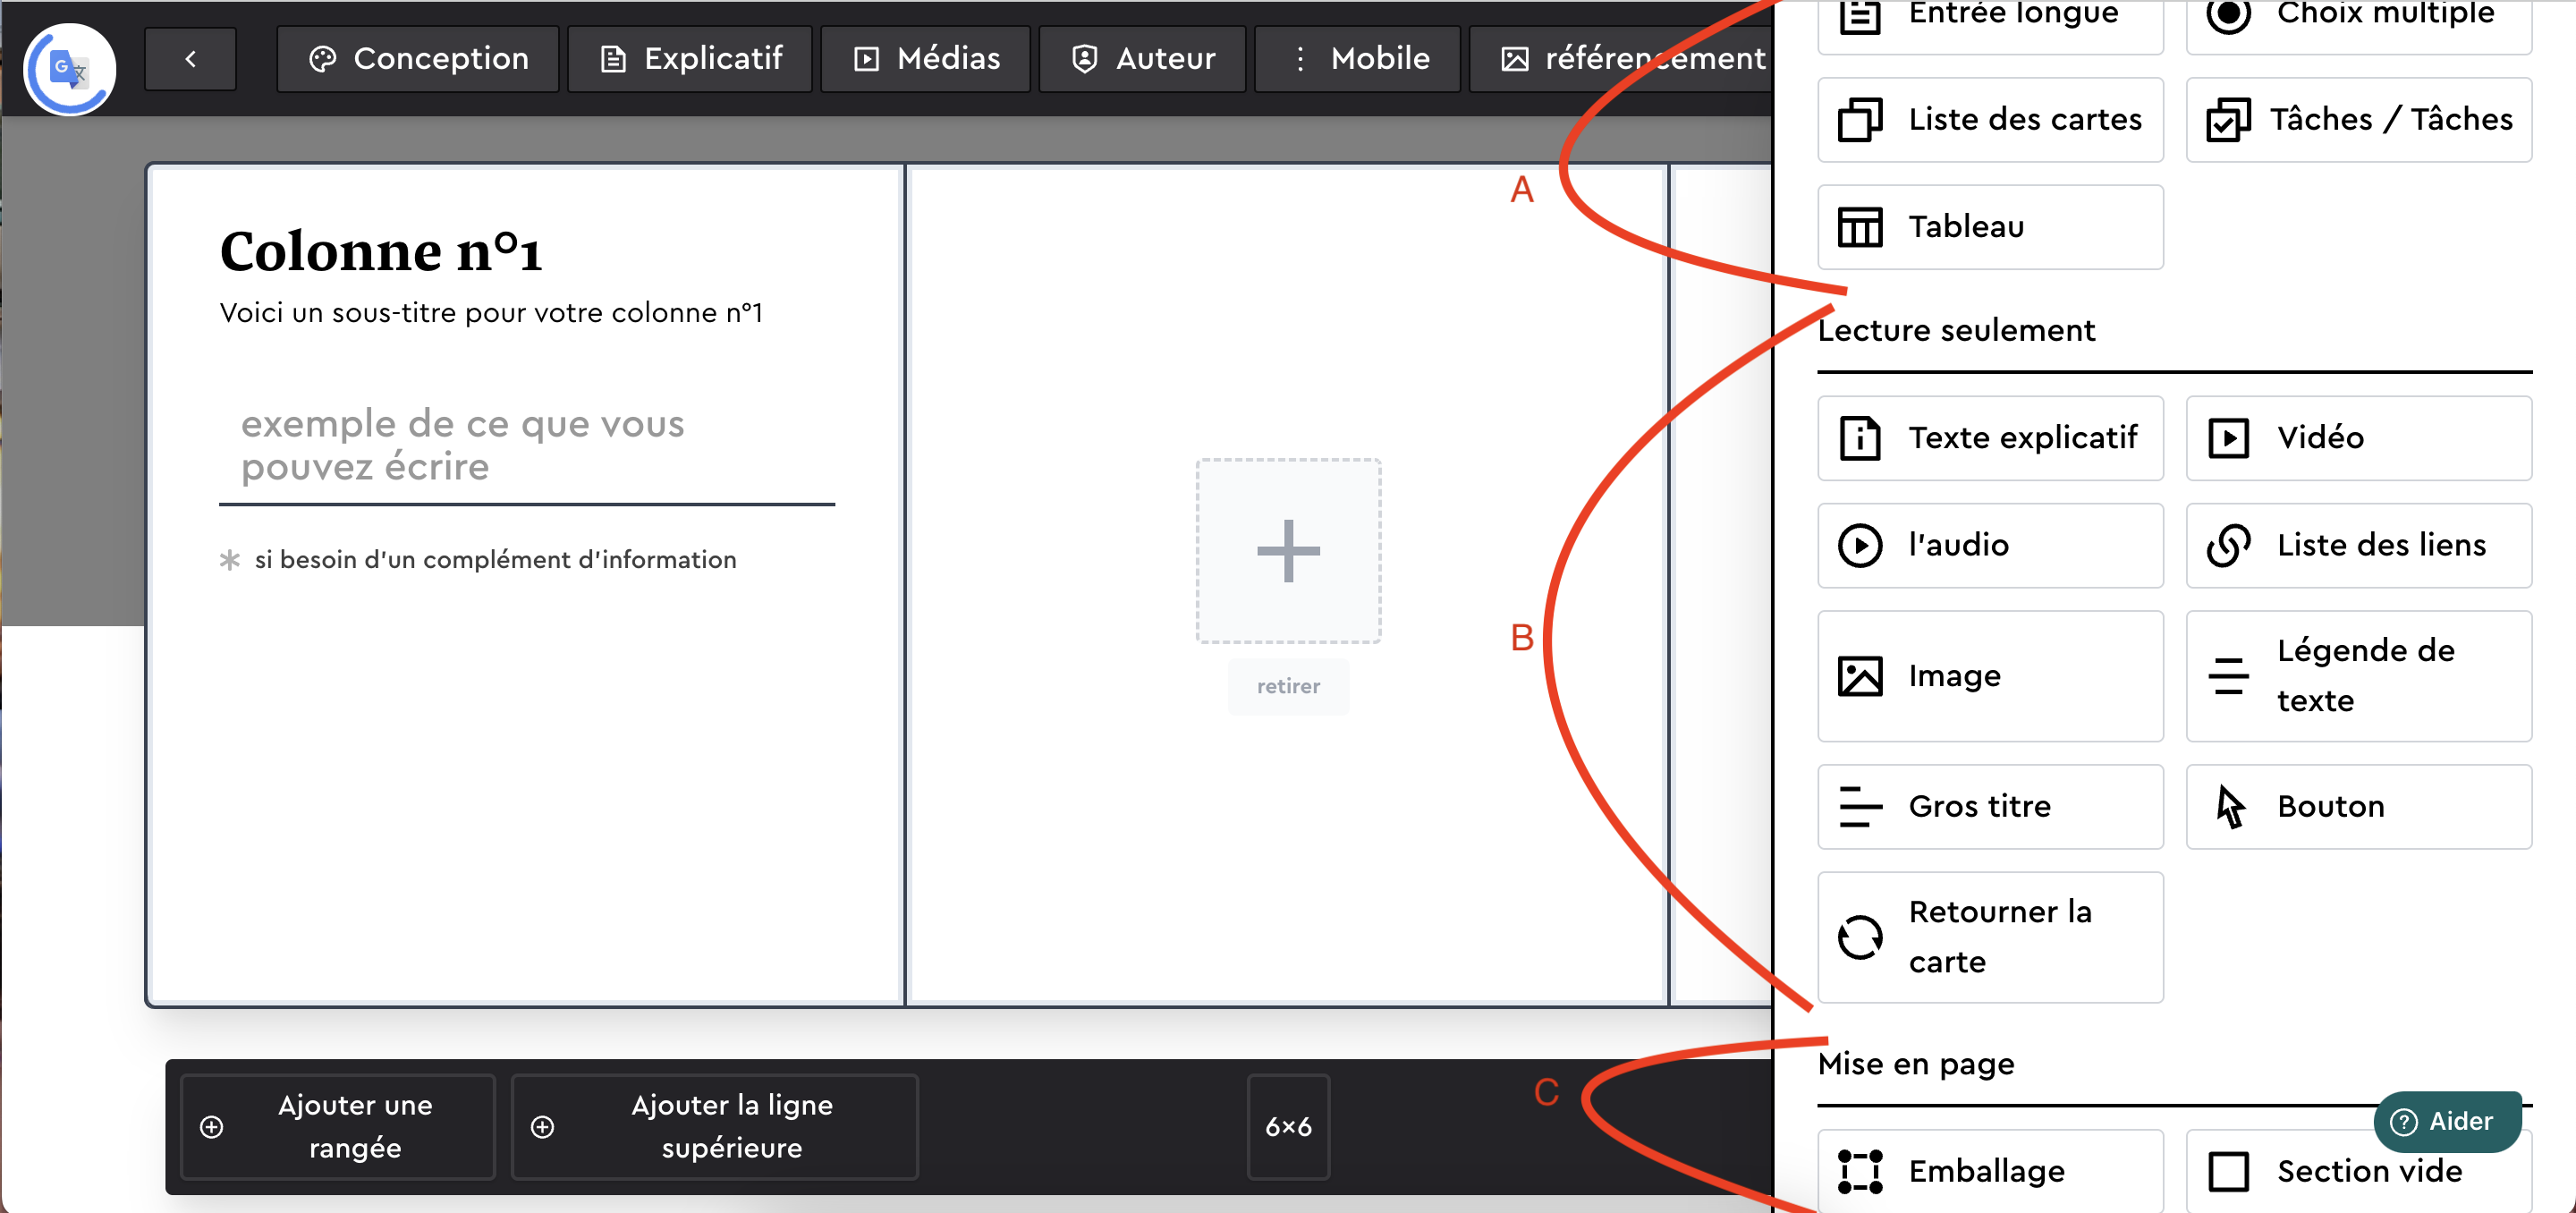This screenshot has width=2576, height=1213.
Task: Insert a Liste des cartes element
Action: tap(1988, 120)
